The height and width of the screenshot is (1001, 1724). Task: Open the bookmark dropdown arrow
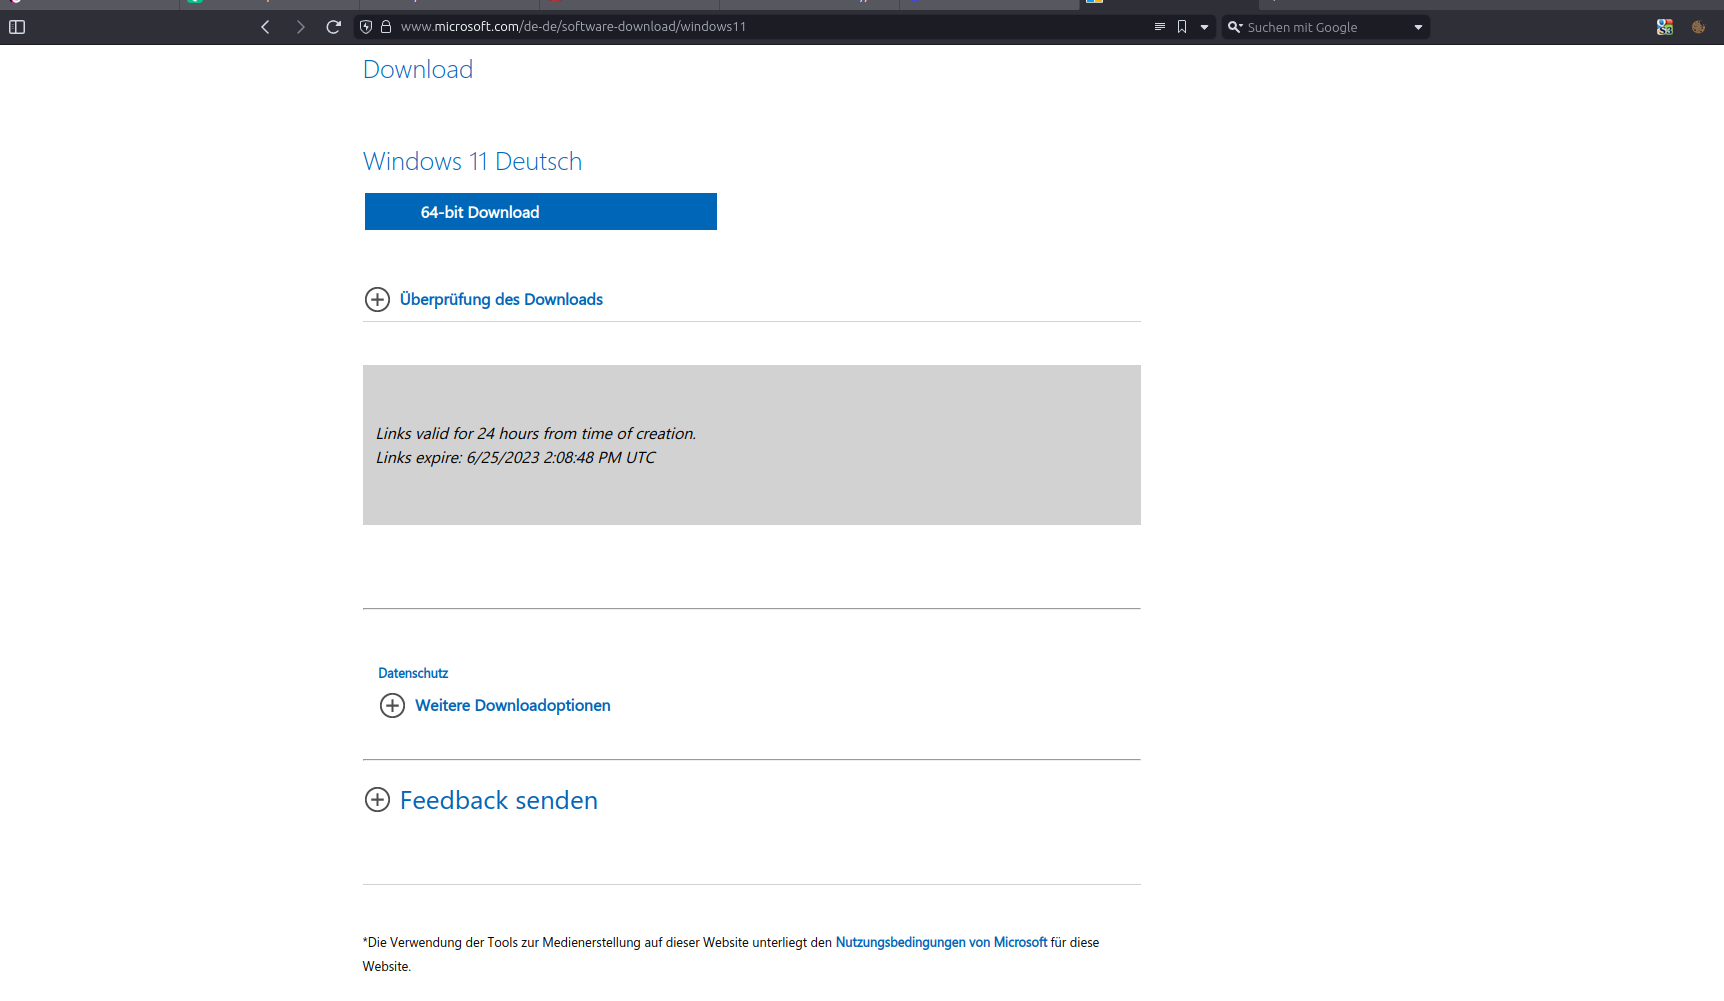point(1204,27)
